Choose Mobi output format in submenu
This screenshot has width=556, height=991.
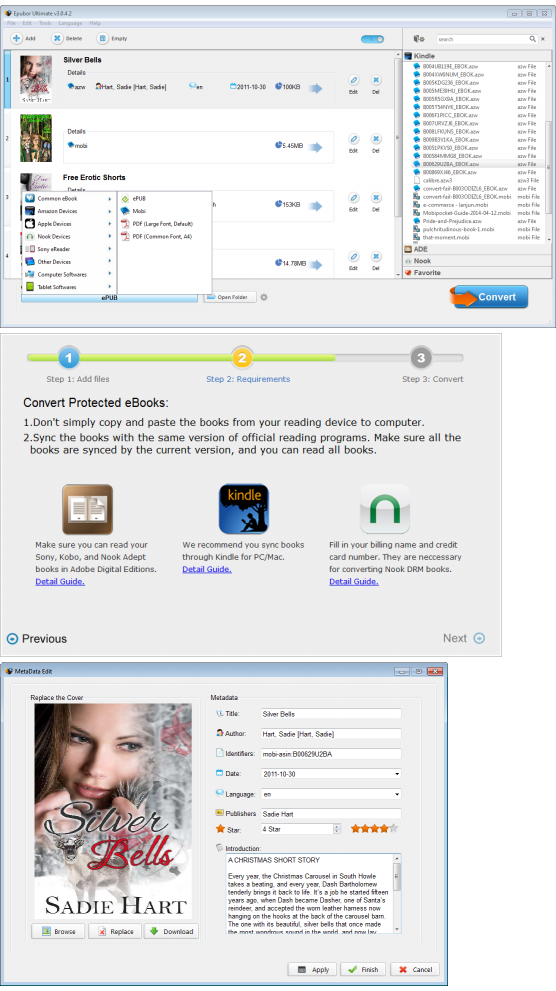(x=164, y=211)
